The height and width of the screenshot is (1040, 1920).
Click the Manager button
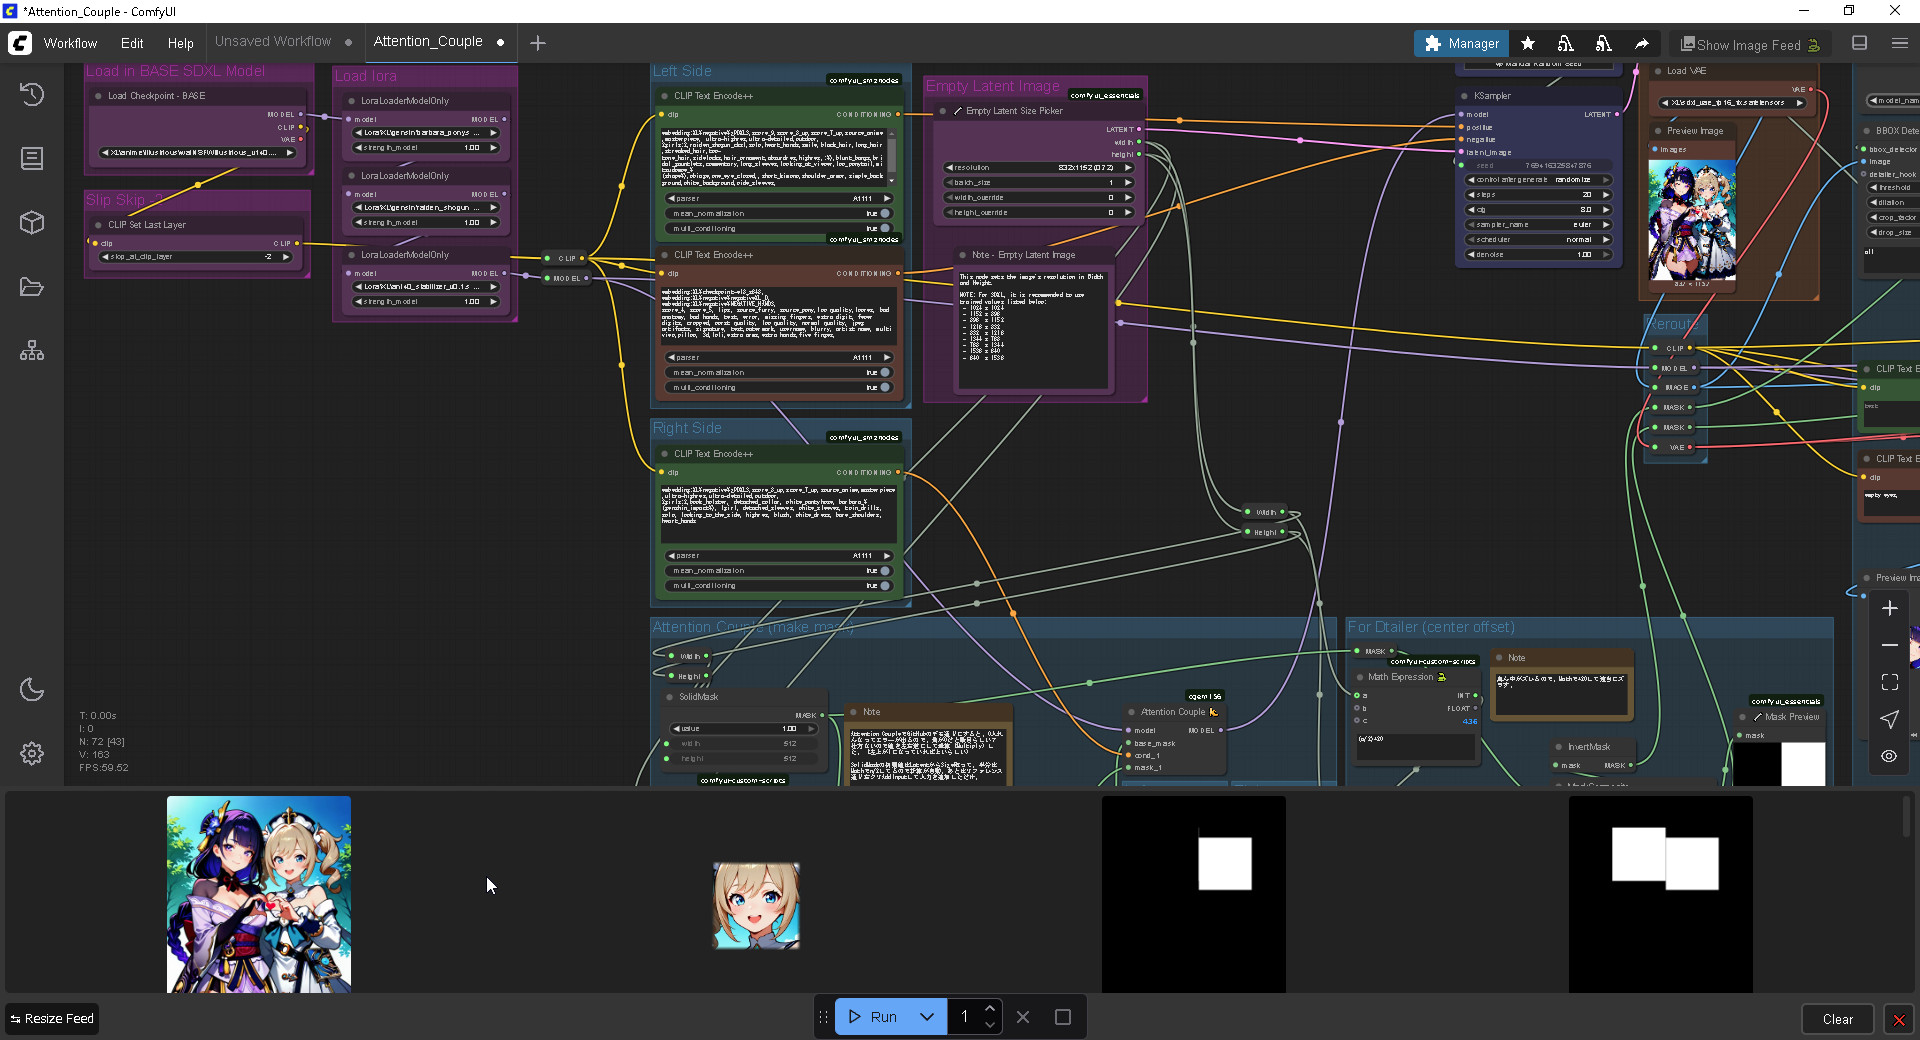click(x=1461, y=43)
